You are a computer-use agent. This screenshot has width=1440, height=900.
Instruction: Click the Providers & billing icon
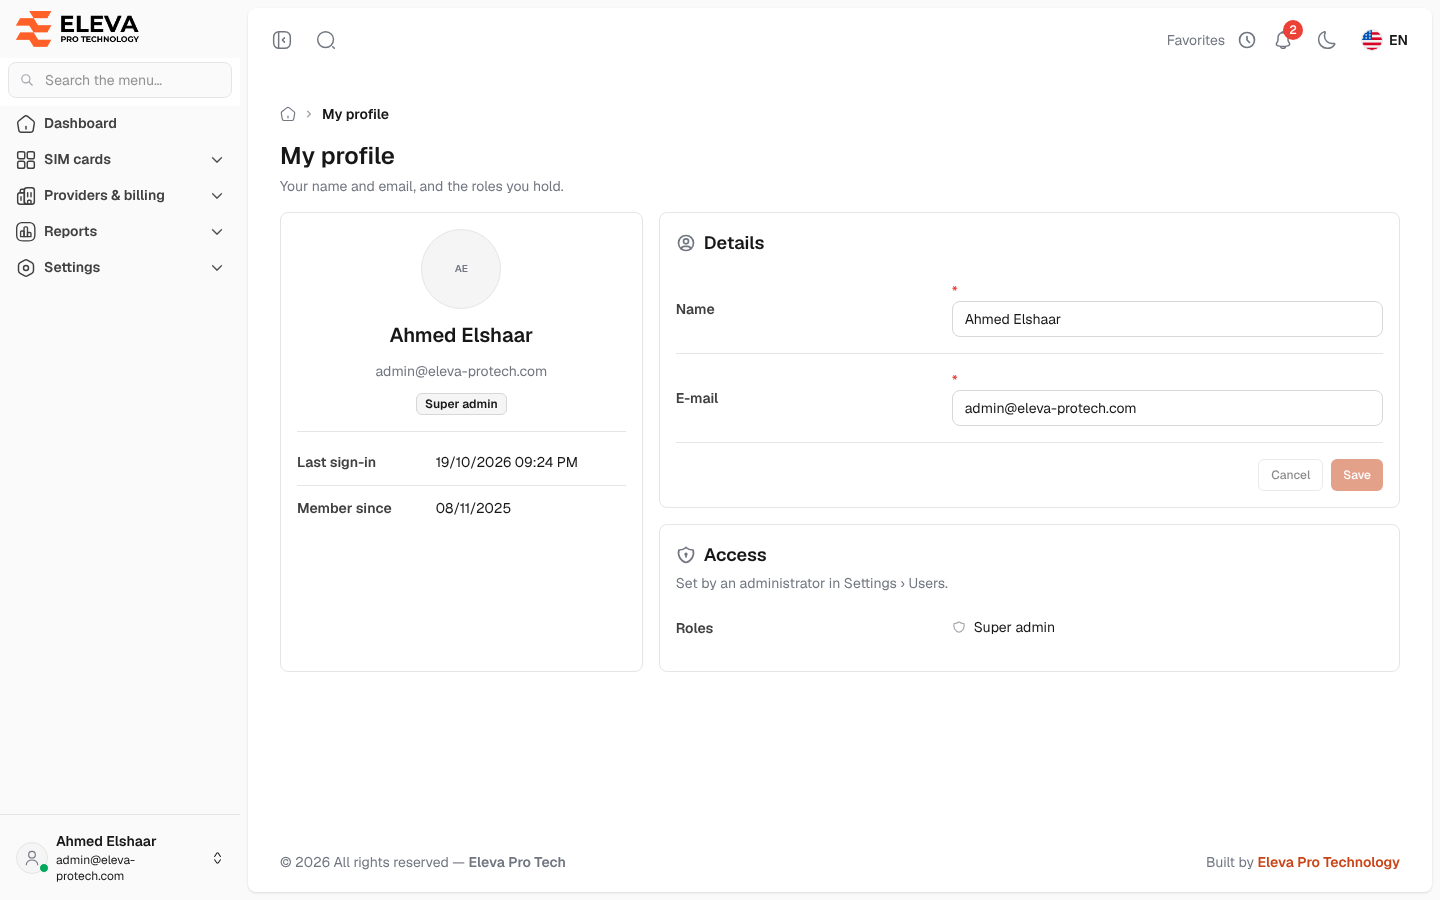(x=26, y=196)
